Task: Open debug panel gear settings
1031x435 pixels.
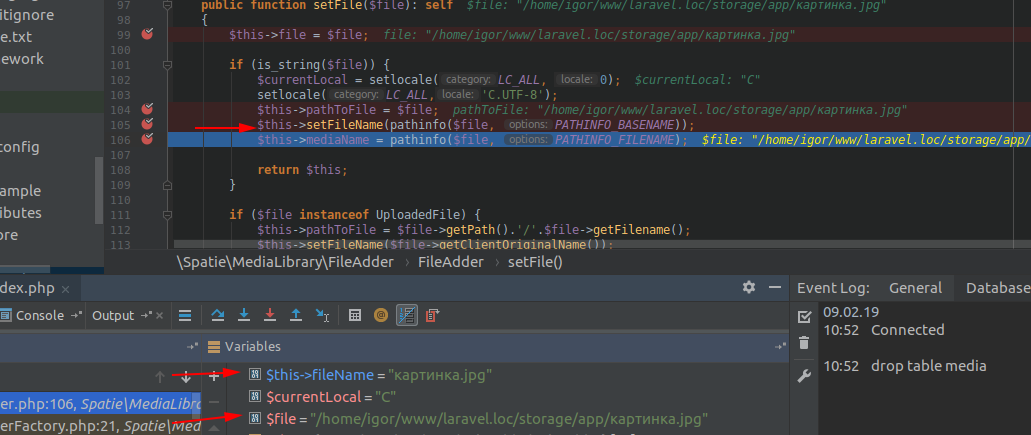Action: [x=749, y=287]
